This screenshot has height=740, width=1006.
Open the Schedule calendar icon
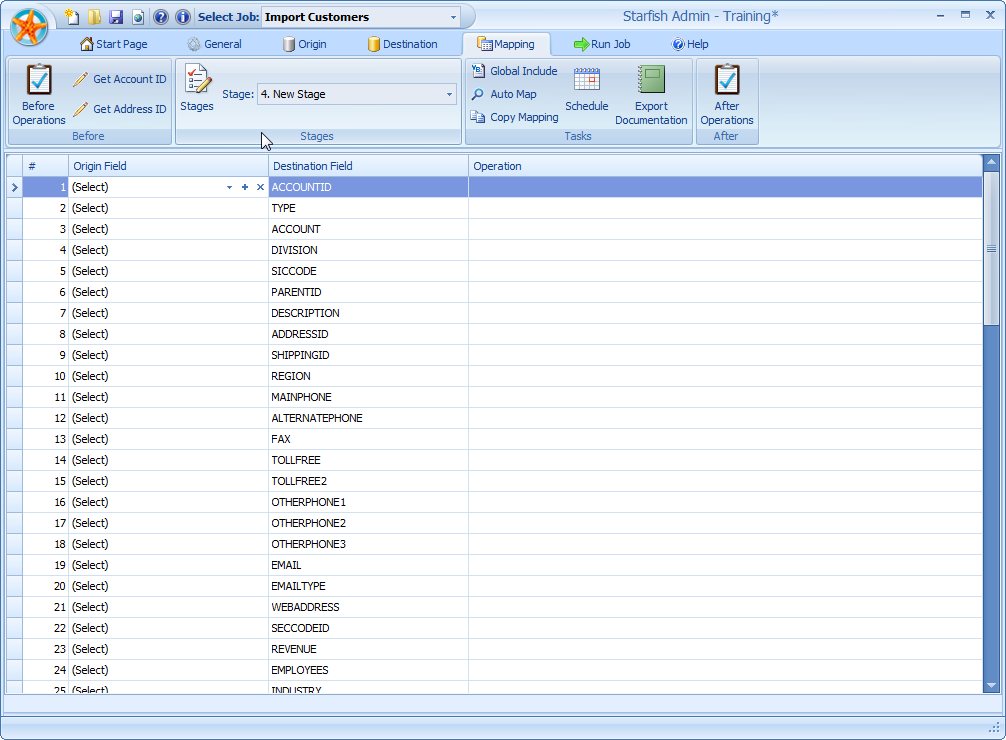point(587,80)
